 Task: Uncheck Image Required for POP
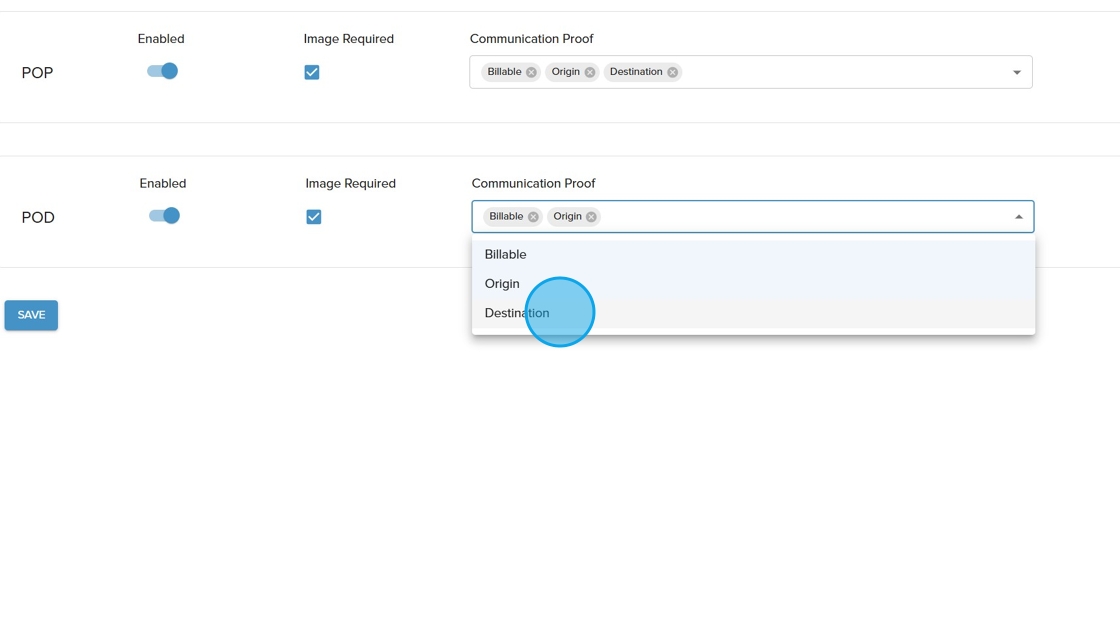click(312, 72)
